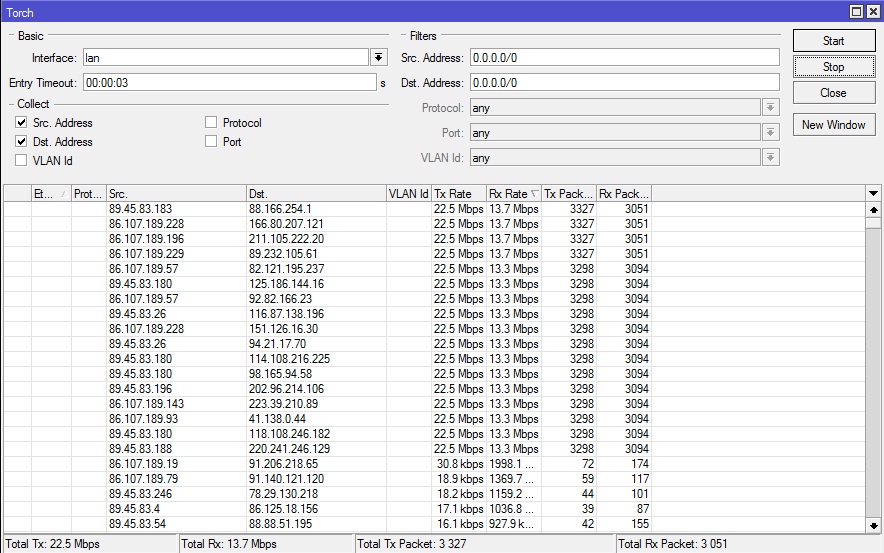Select row with destination 88.166.254.1
This screenshot has width=884, height=553.
click(x=315, y=209)
